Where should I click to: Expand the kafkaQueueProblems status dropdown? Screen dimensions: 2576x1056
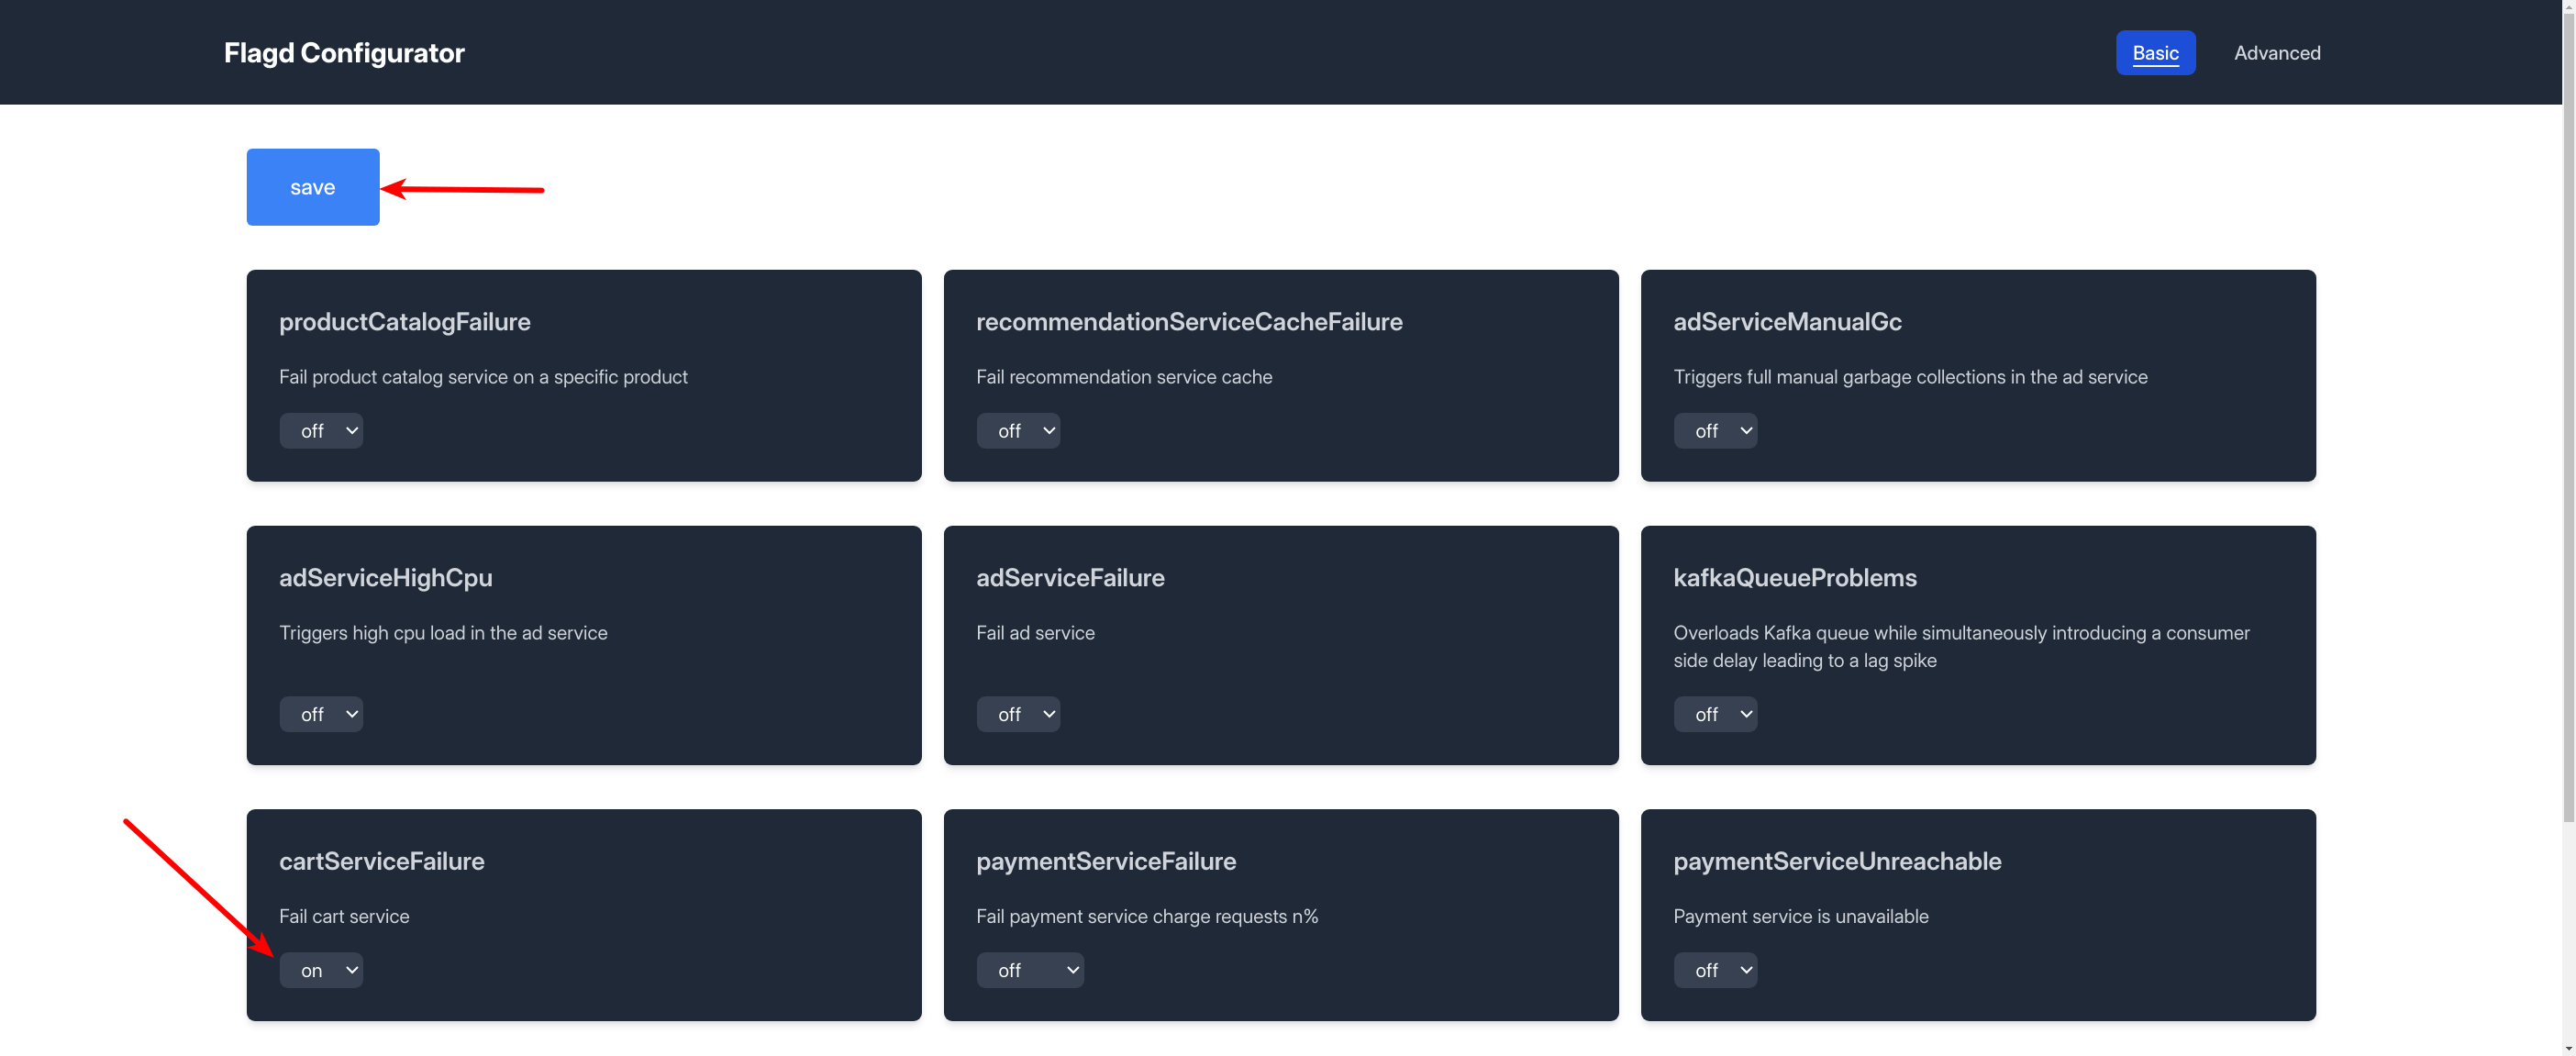coord(1715,713)
